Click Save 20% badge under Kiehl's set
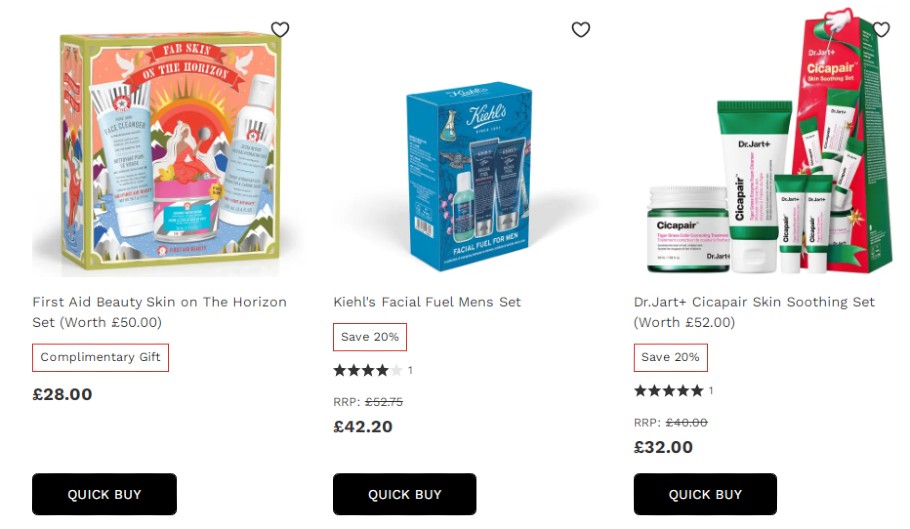 point(370,337)
